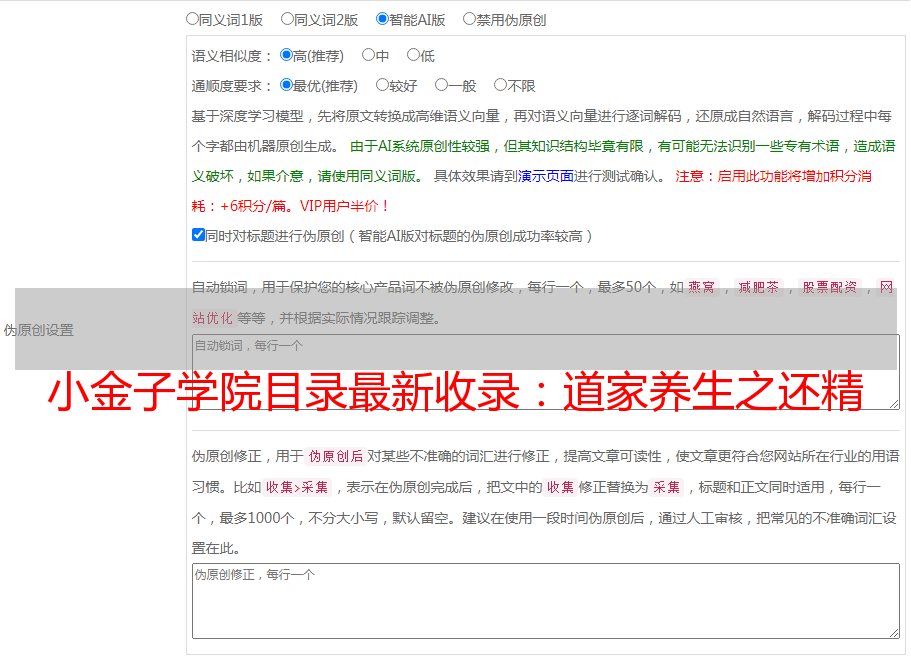Click the 通顺度要求 label
The image size is (911, 658).
(x=231, y=87)
